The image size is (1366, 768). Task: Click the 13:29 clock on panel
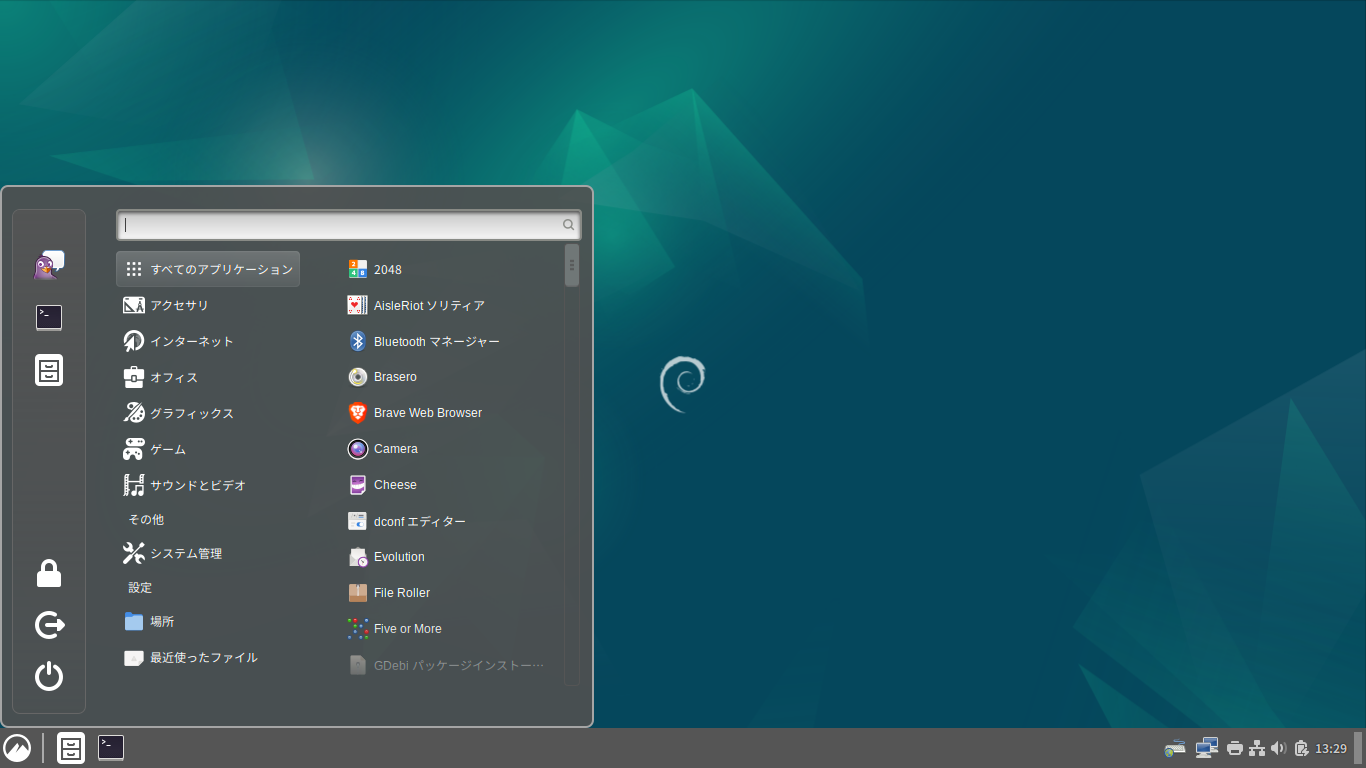(x=1331, y=748)
